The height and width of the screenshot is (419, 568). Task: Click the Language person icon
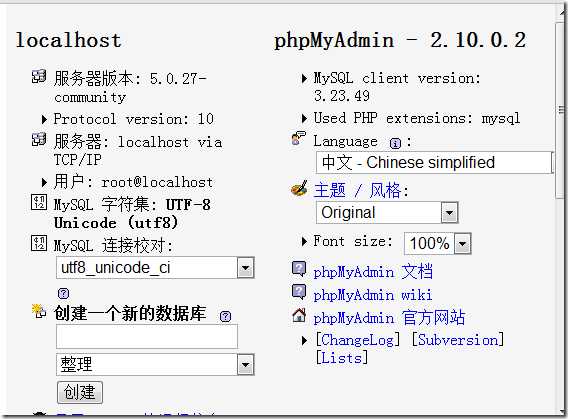click(x=299, y=139)
